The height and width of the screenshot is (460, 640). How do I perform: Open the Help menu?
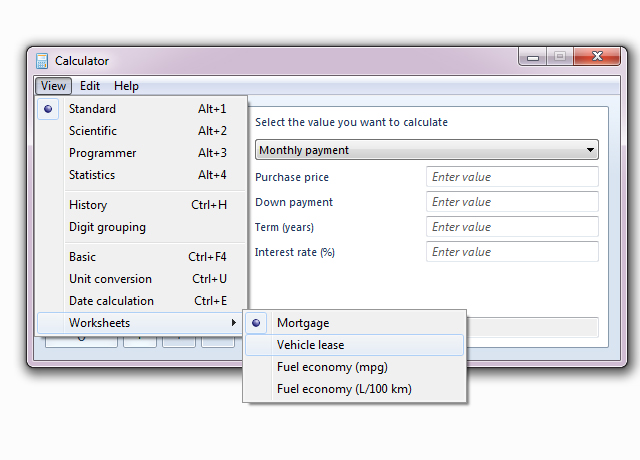click(x=126, y=86)
